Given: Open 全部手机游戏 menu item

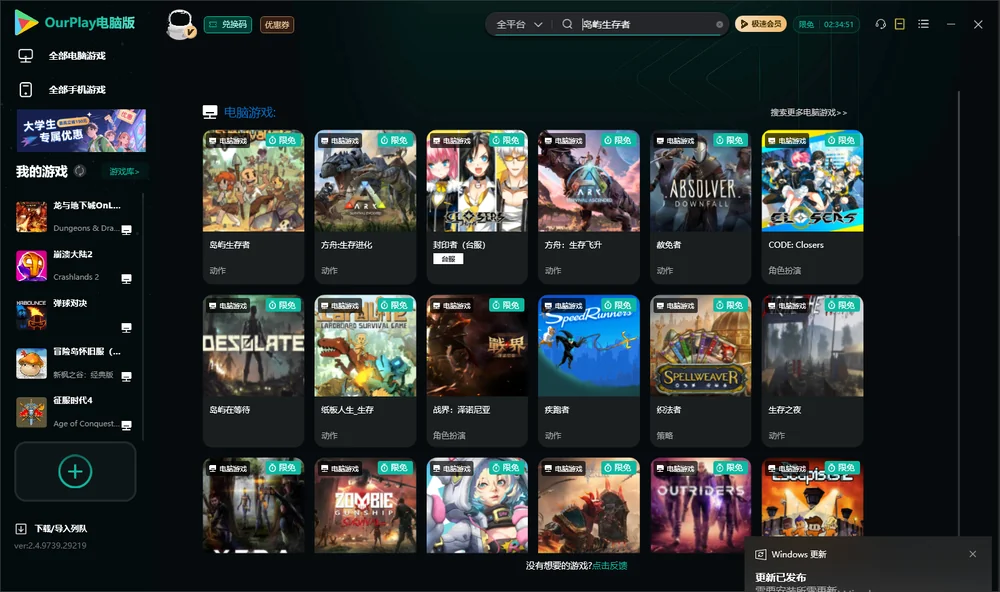Looking at the screenshot, I should [77, 90].
